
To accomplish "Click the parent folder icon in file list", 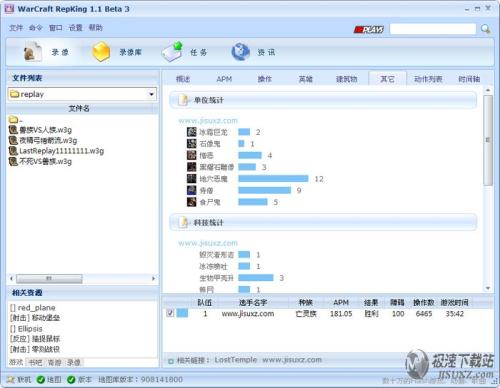I will click(x=13, y=119).
